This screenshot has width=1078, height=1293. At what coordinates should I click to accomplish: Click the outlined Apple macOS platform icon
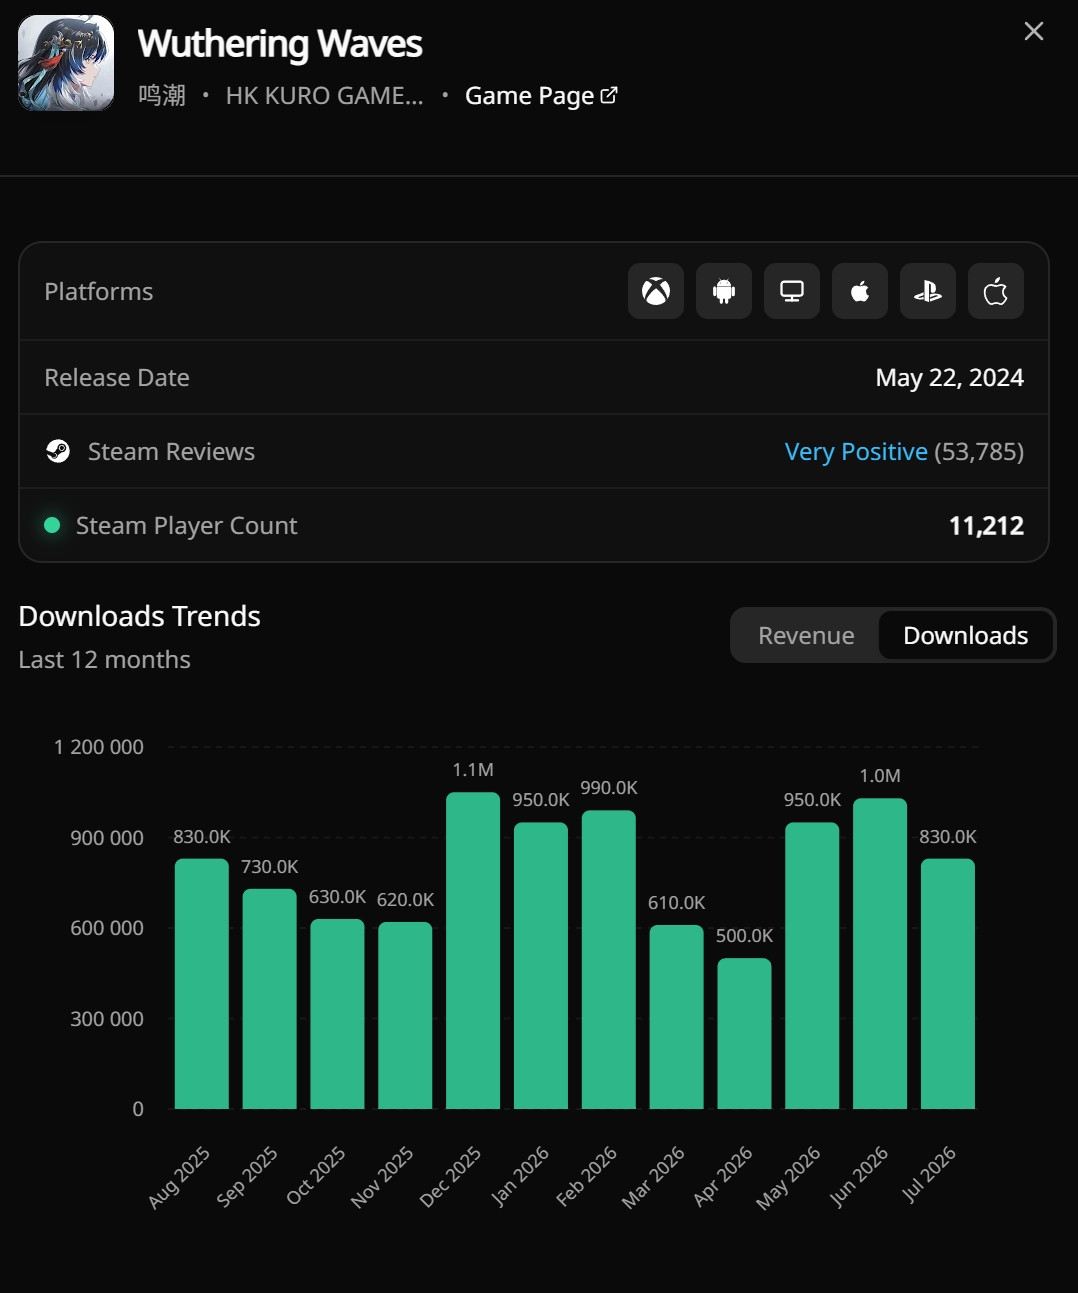[x=996, y=291]
